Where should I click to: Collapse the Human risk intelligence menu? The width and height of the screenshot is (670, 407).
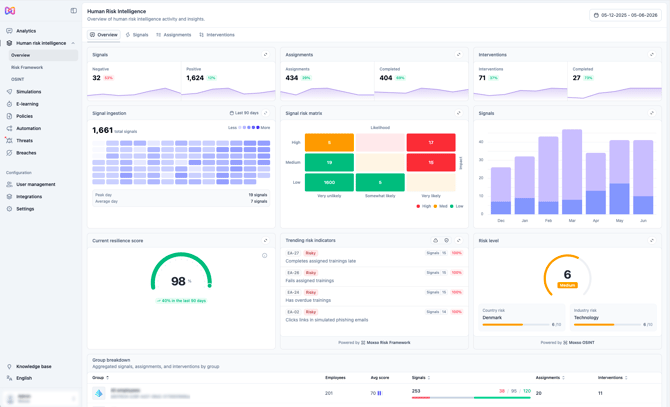point(73,43)
